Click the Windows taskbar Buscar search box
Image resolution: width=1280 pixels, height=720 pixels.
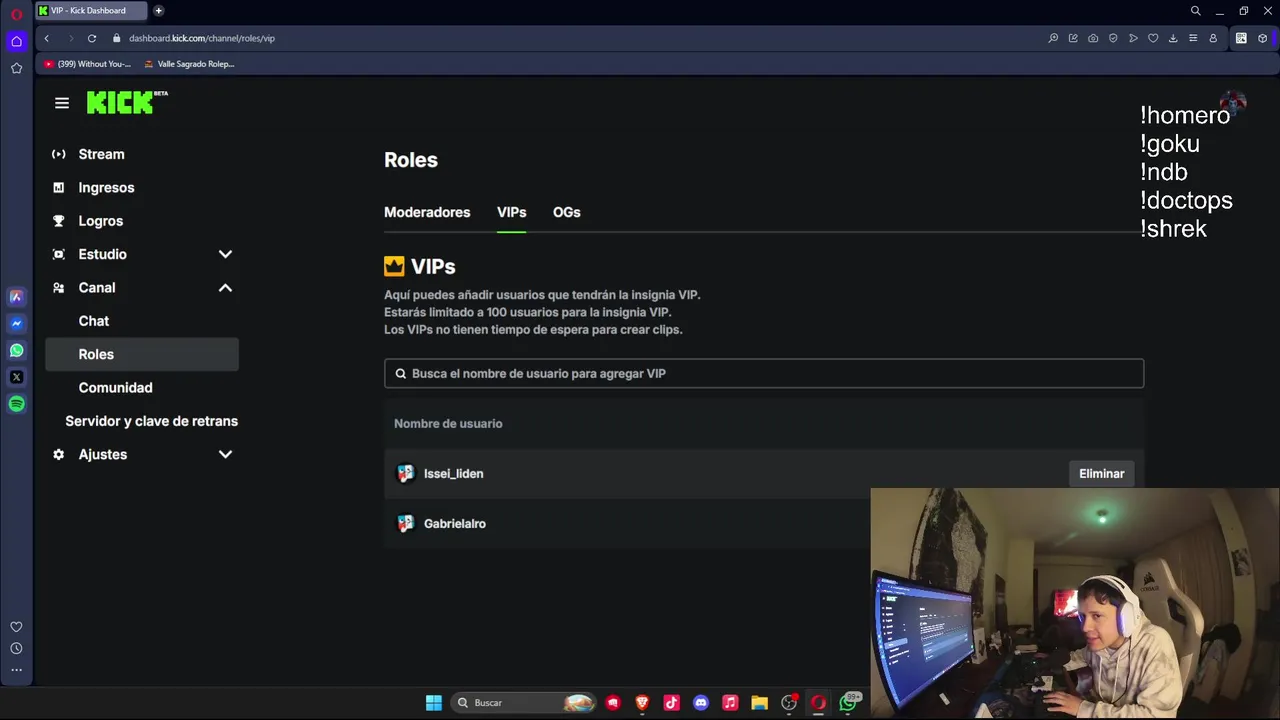[x=523, y=703]
